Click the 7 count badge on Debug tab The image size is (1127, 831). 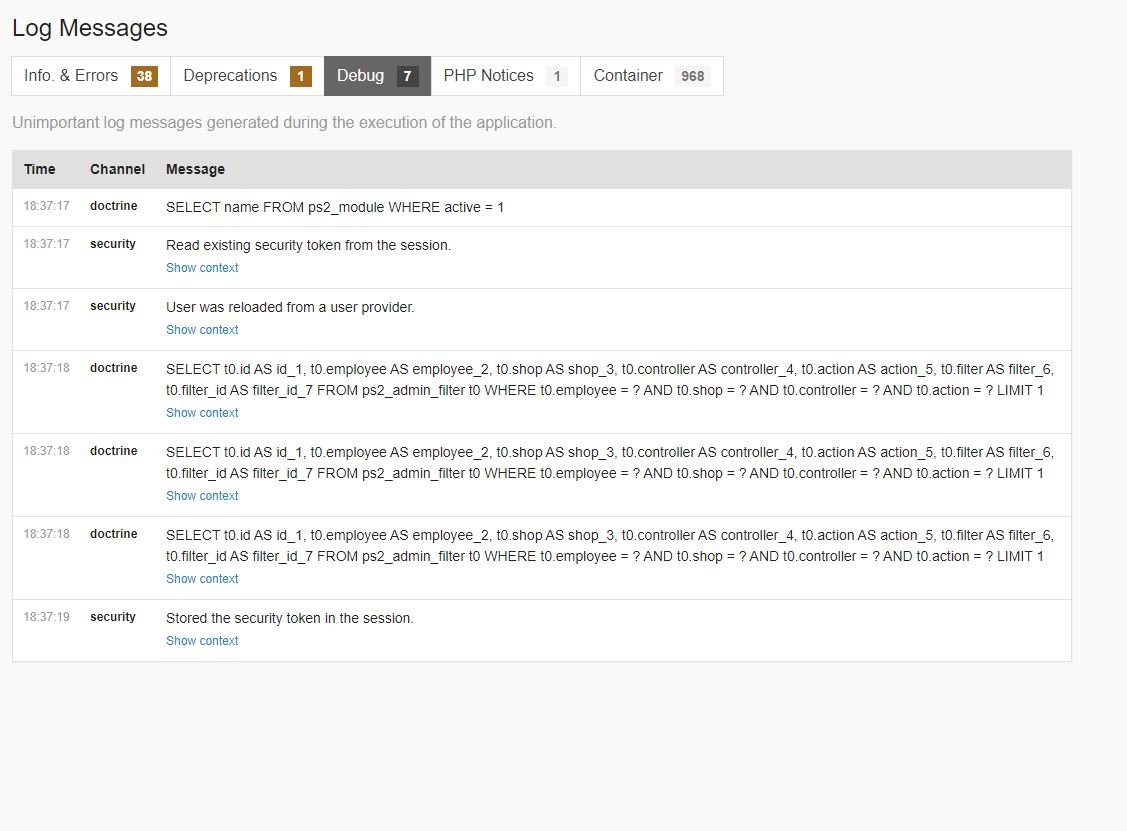[408, 76]
